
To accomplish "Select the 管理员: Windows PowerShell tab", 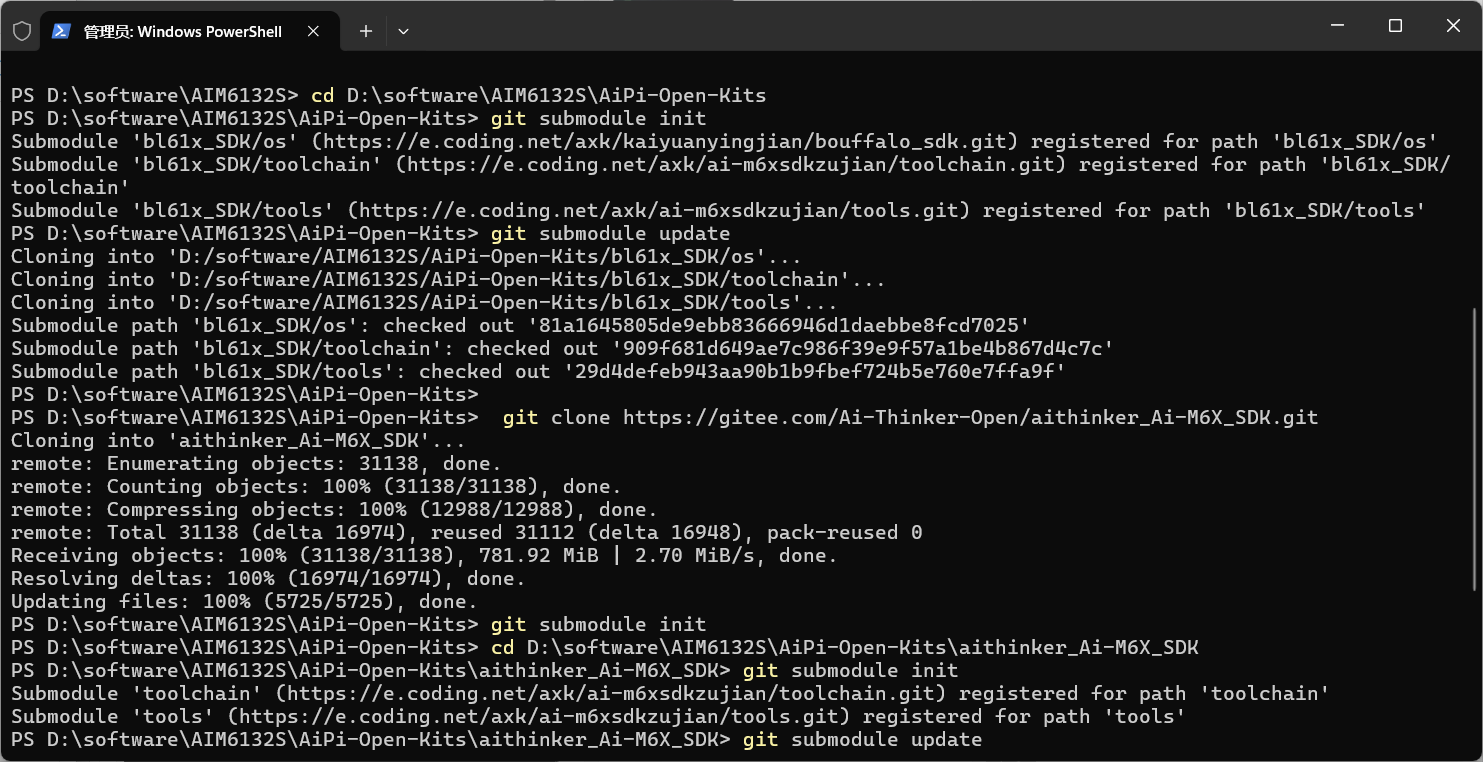I will pos(188,31).
